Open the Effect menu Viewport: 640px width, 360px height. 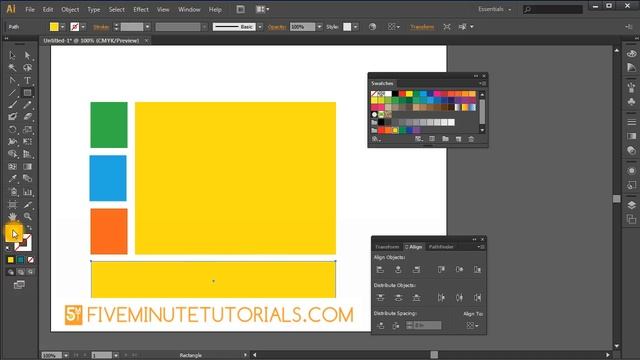(141, 9)
